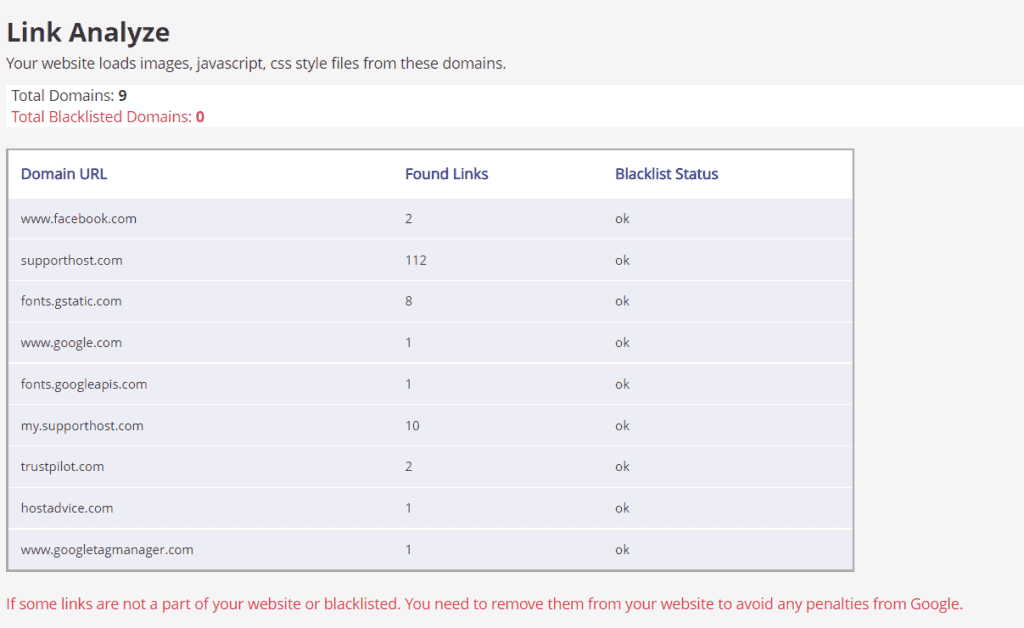Click found links count for www.googletagmanager.com

pos(409,550)
